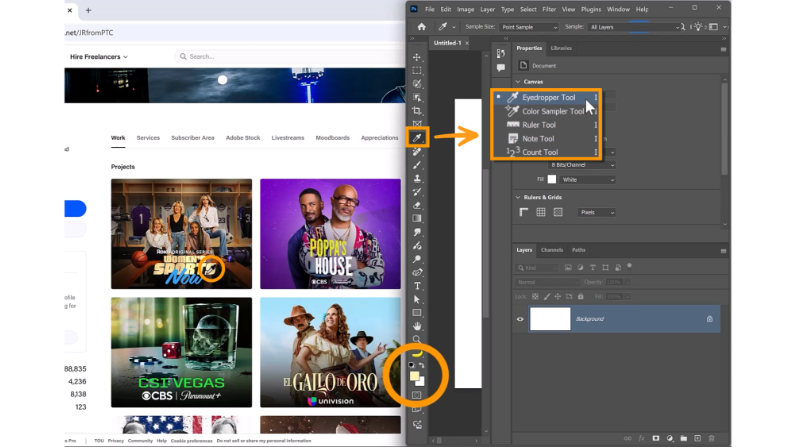Collapse the Rulers & Grids section
The height and width of the screenshot is (448, 795).
pos(518,197)
